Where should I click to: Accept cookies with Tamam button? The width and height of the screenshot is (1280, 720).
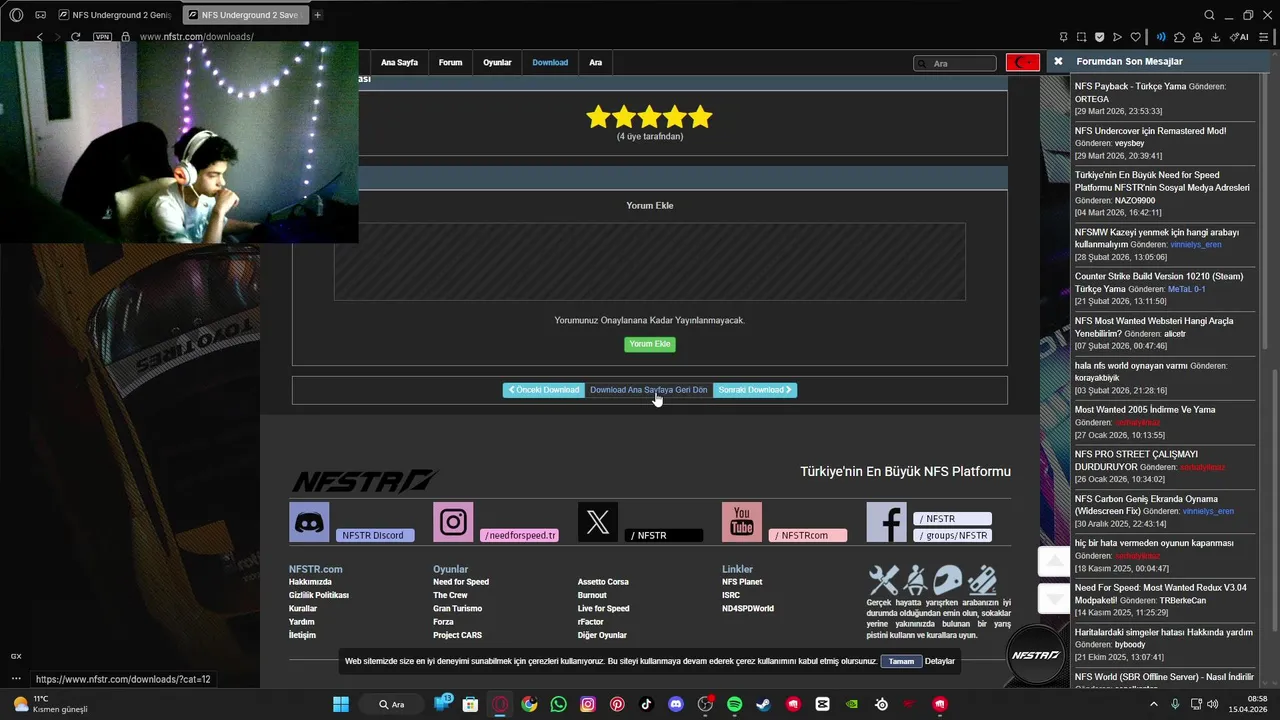(901, 661)
